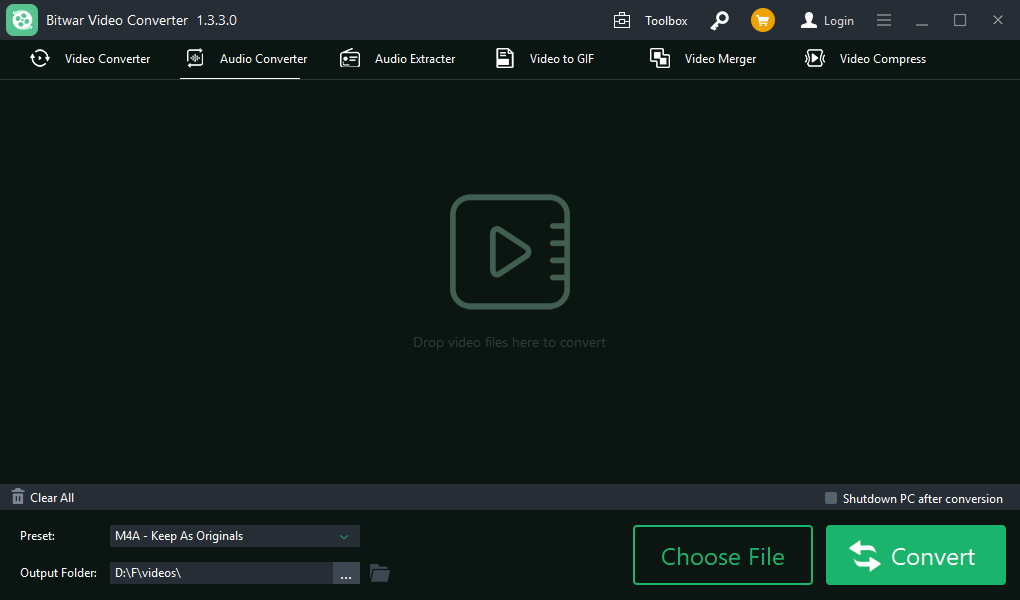The height and width of the screenshot is (600, 1020).
Task: Select the Audio Converter tab
Action: 247,59
